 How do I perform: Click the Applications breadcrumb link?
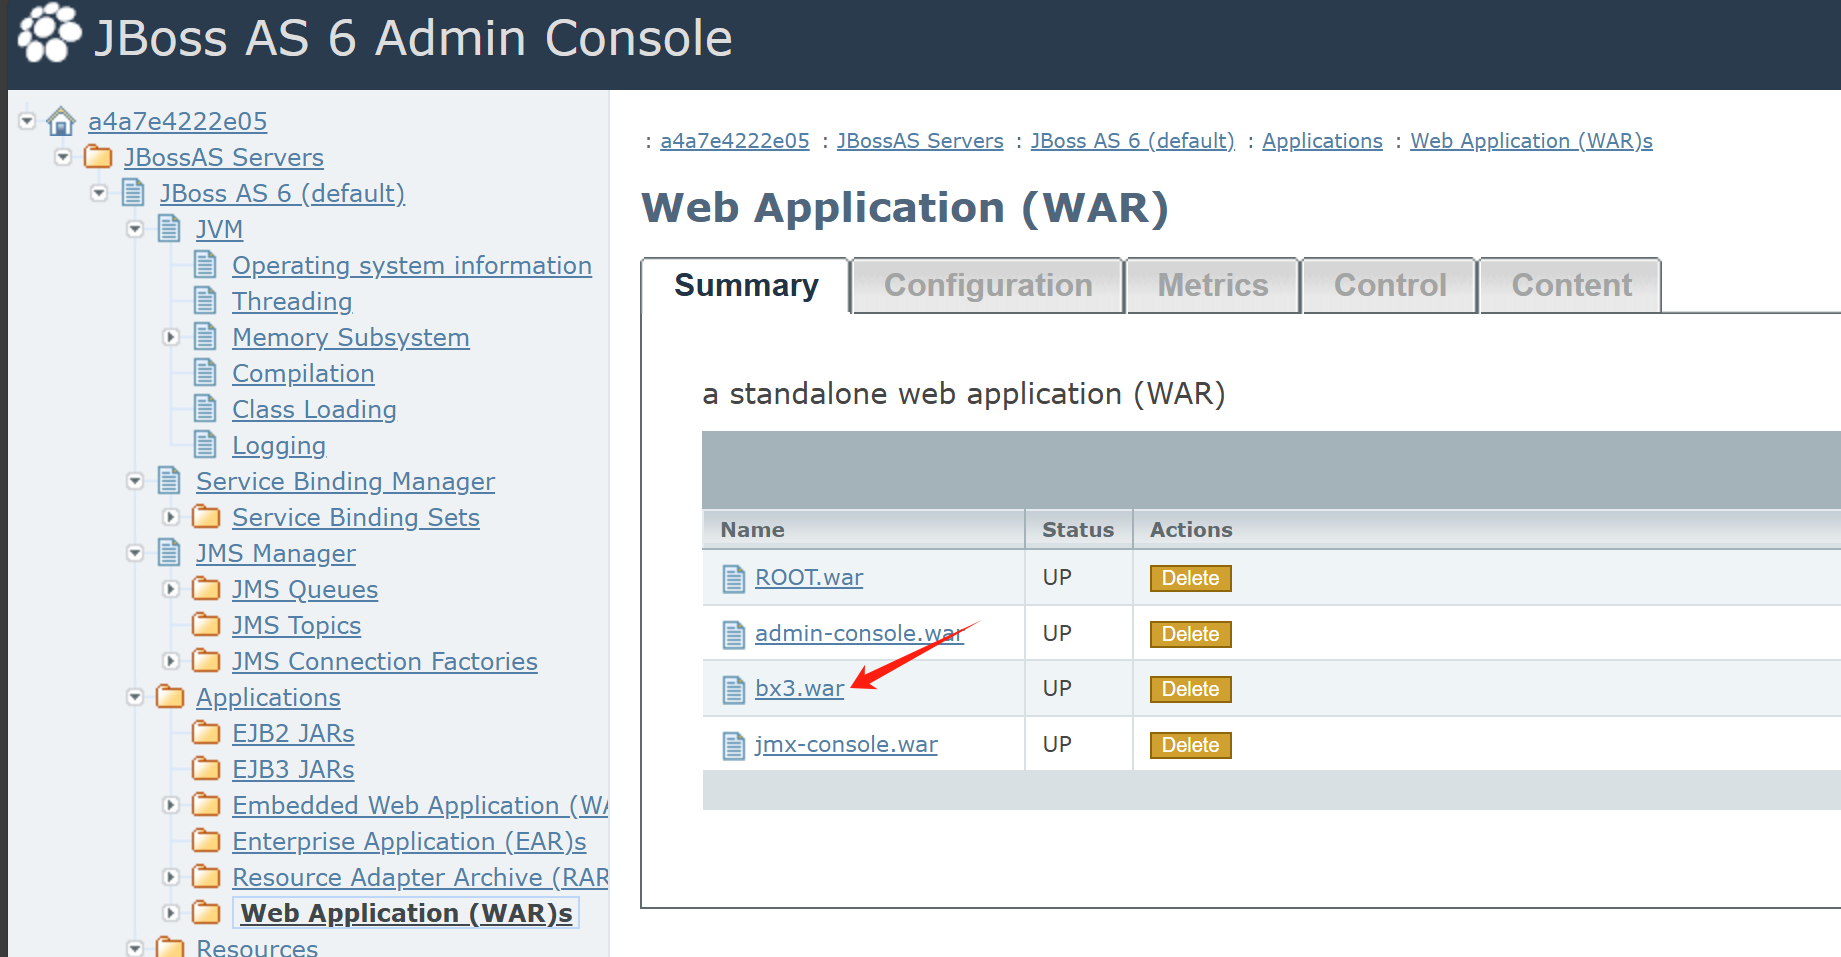pos(1322,141)
